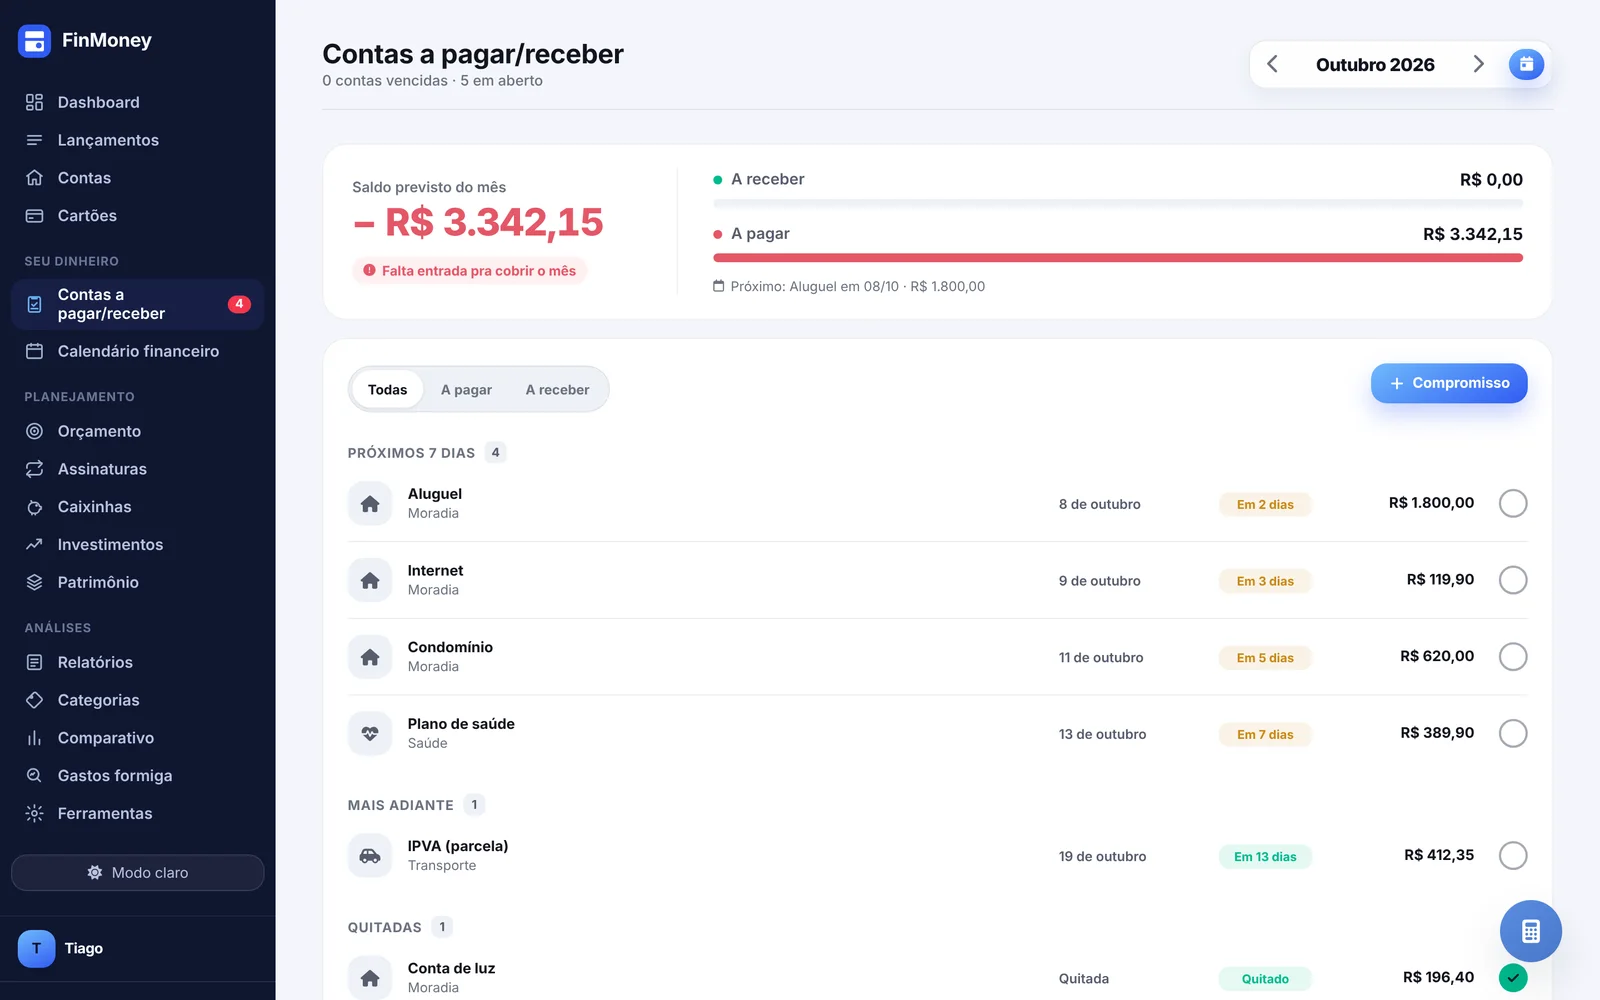Add a new Compromisso
1600x1000 pixels.
click(x=1449, y=383)
